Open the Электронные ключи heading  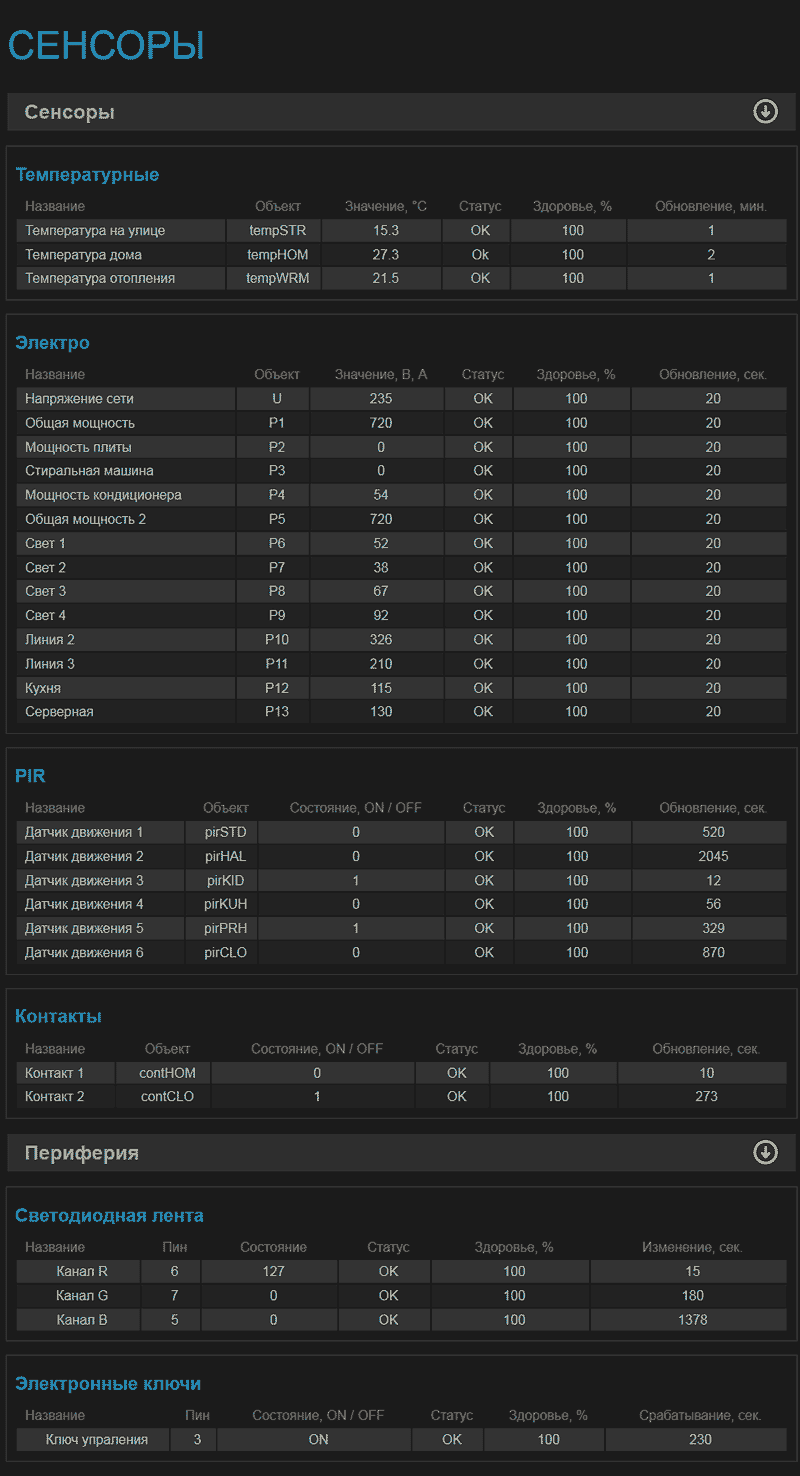pyautogui.click(x=108, y=1384)
